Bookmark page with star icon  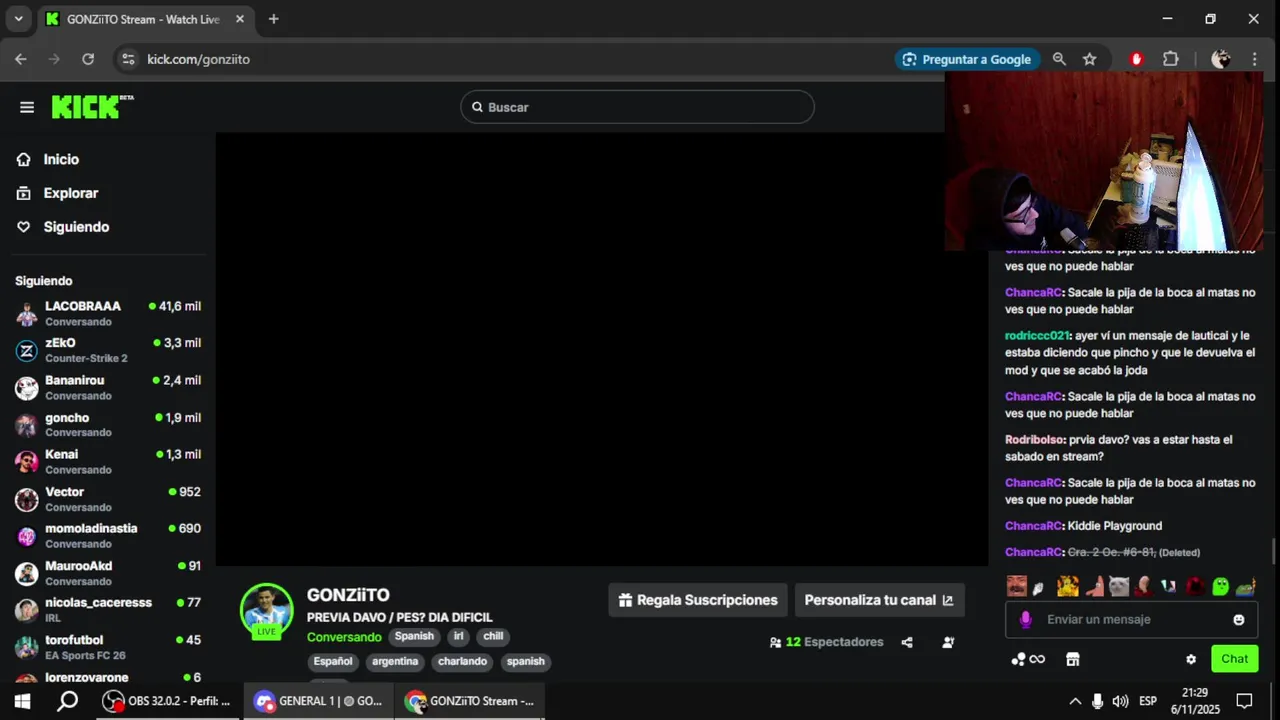[1090, 59]
